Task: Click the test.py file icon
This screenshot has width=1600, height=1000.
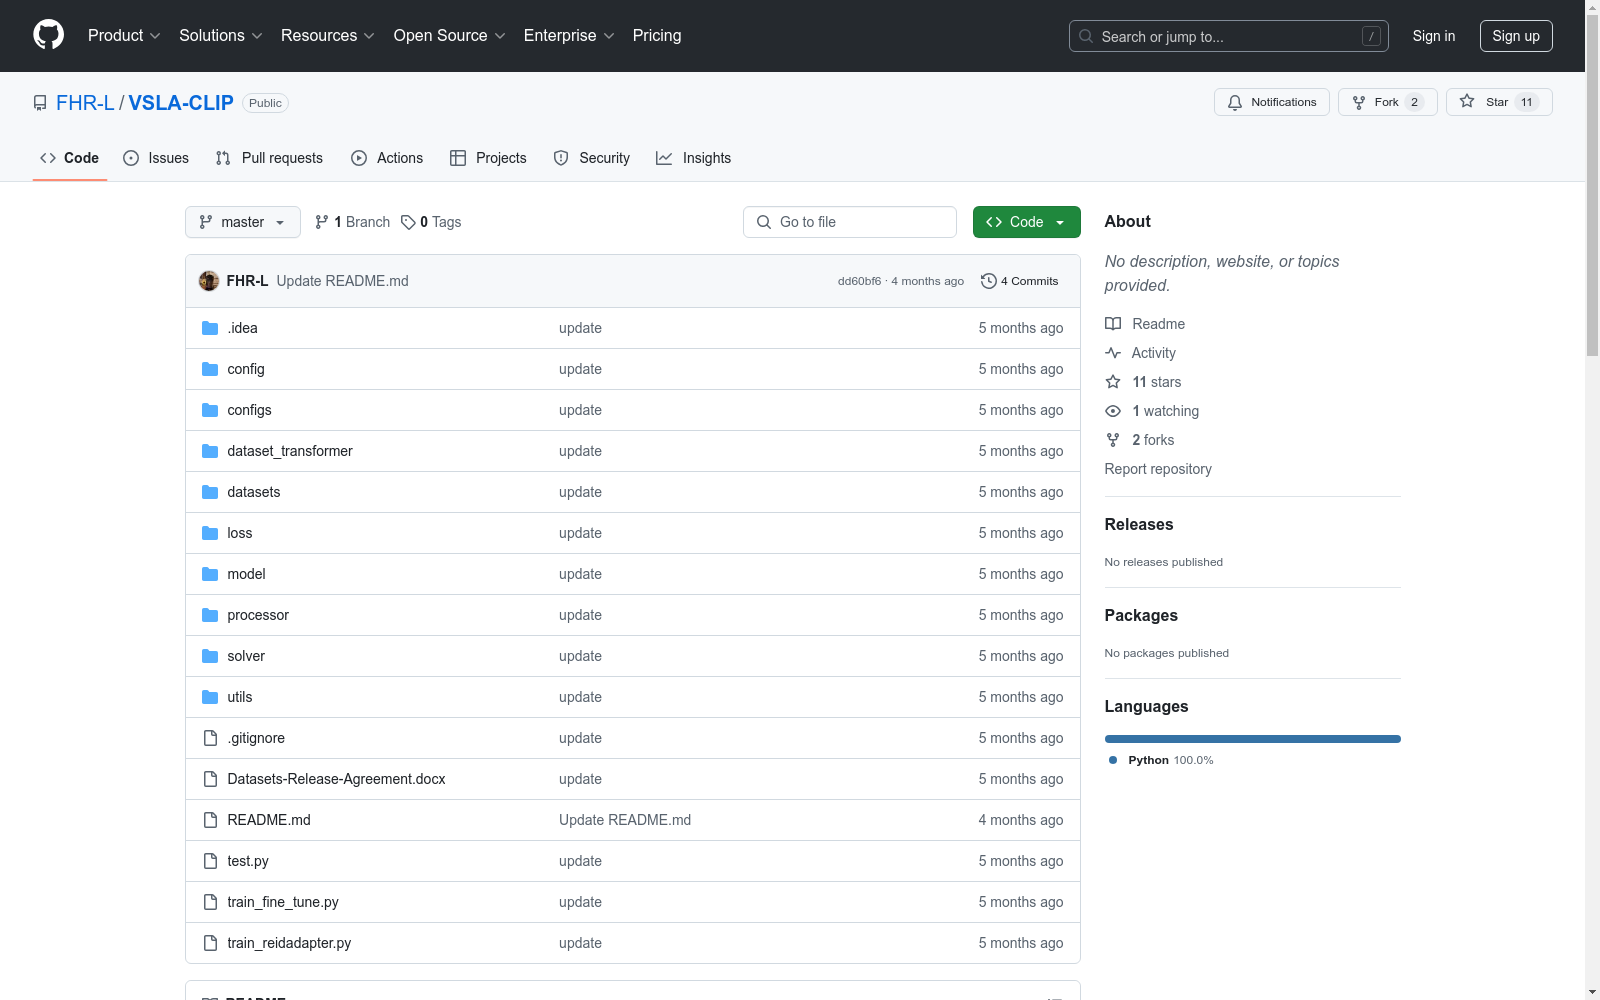Action: pos(210,861)
